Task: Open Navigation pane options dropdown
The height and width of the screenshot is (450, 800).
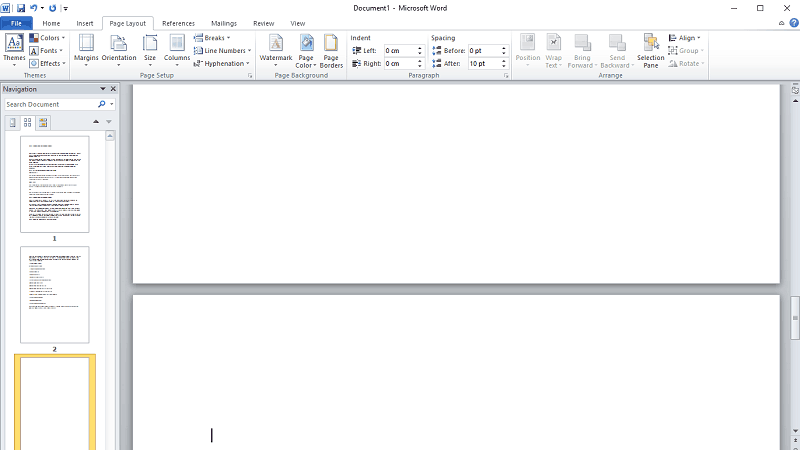Action: point(103,89)
